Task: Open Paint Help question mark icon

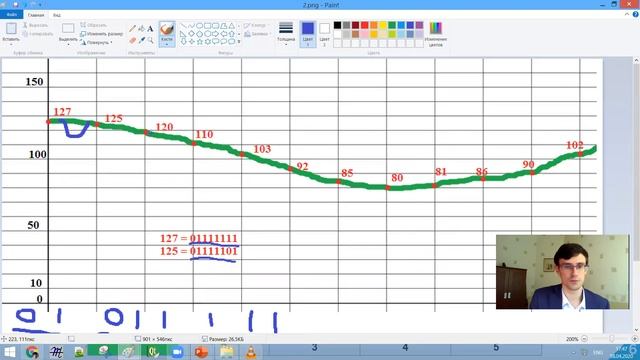Action: [636, 14]
